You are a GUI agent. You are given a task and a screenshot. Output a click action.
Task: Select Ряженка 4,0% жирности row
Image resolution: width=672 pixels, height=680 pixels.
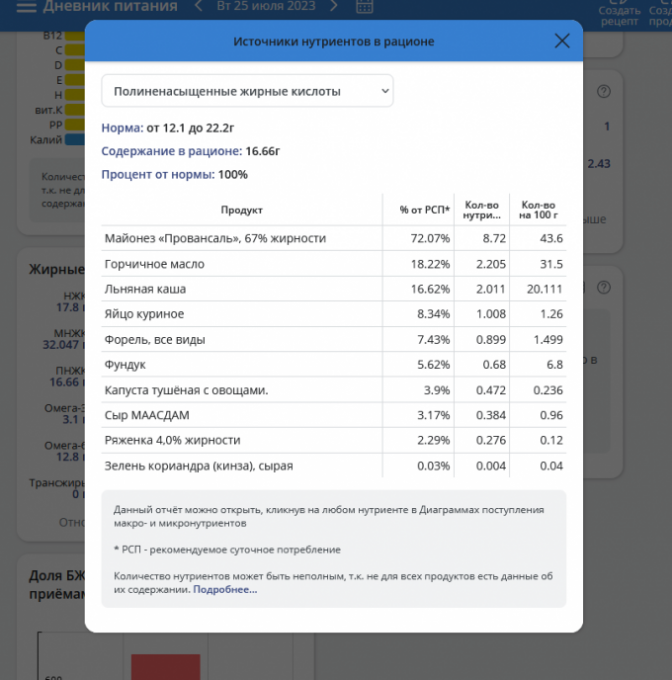(x=334, y=440)
